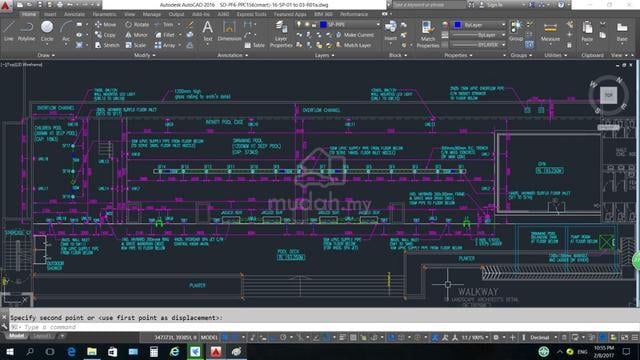Activate the Move tool

(x=105, y=24)
